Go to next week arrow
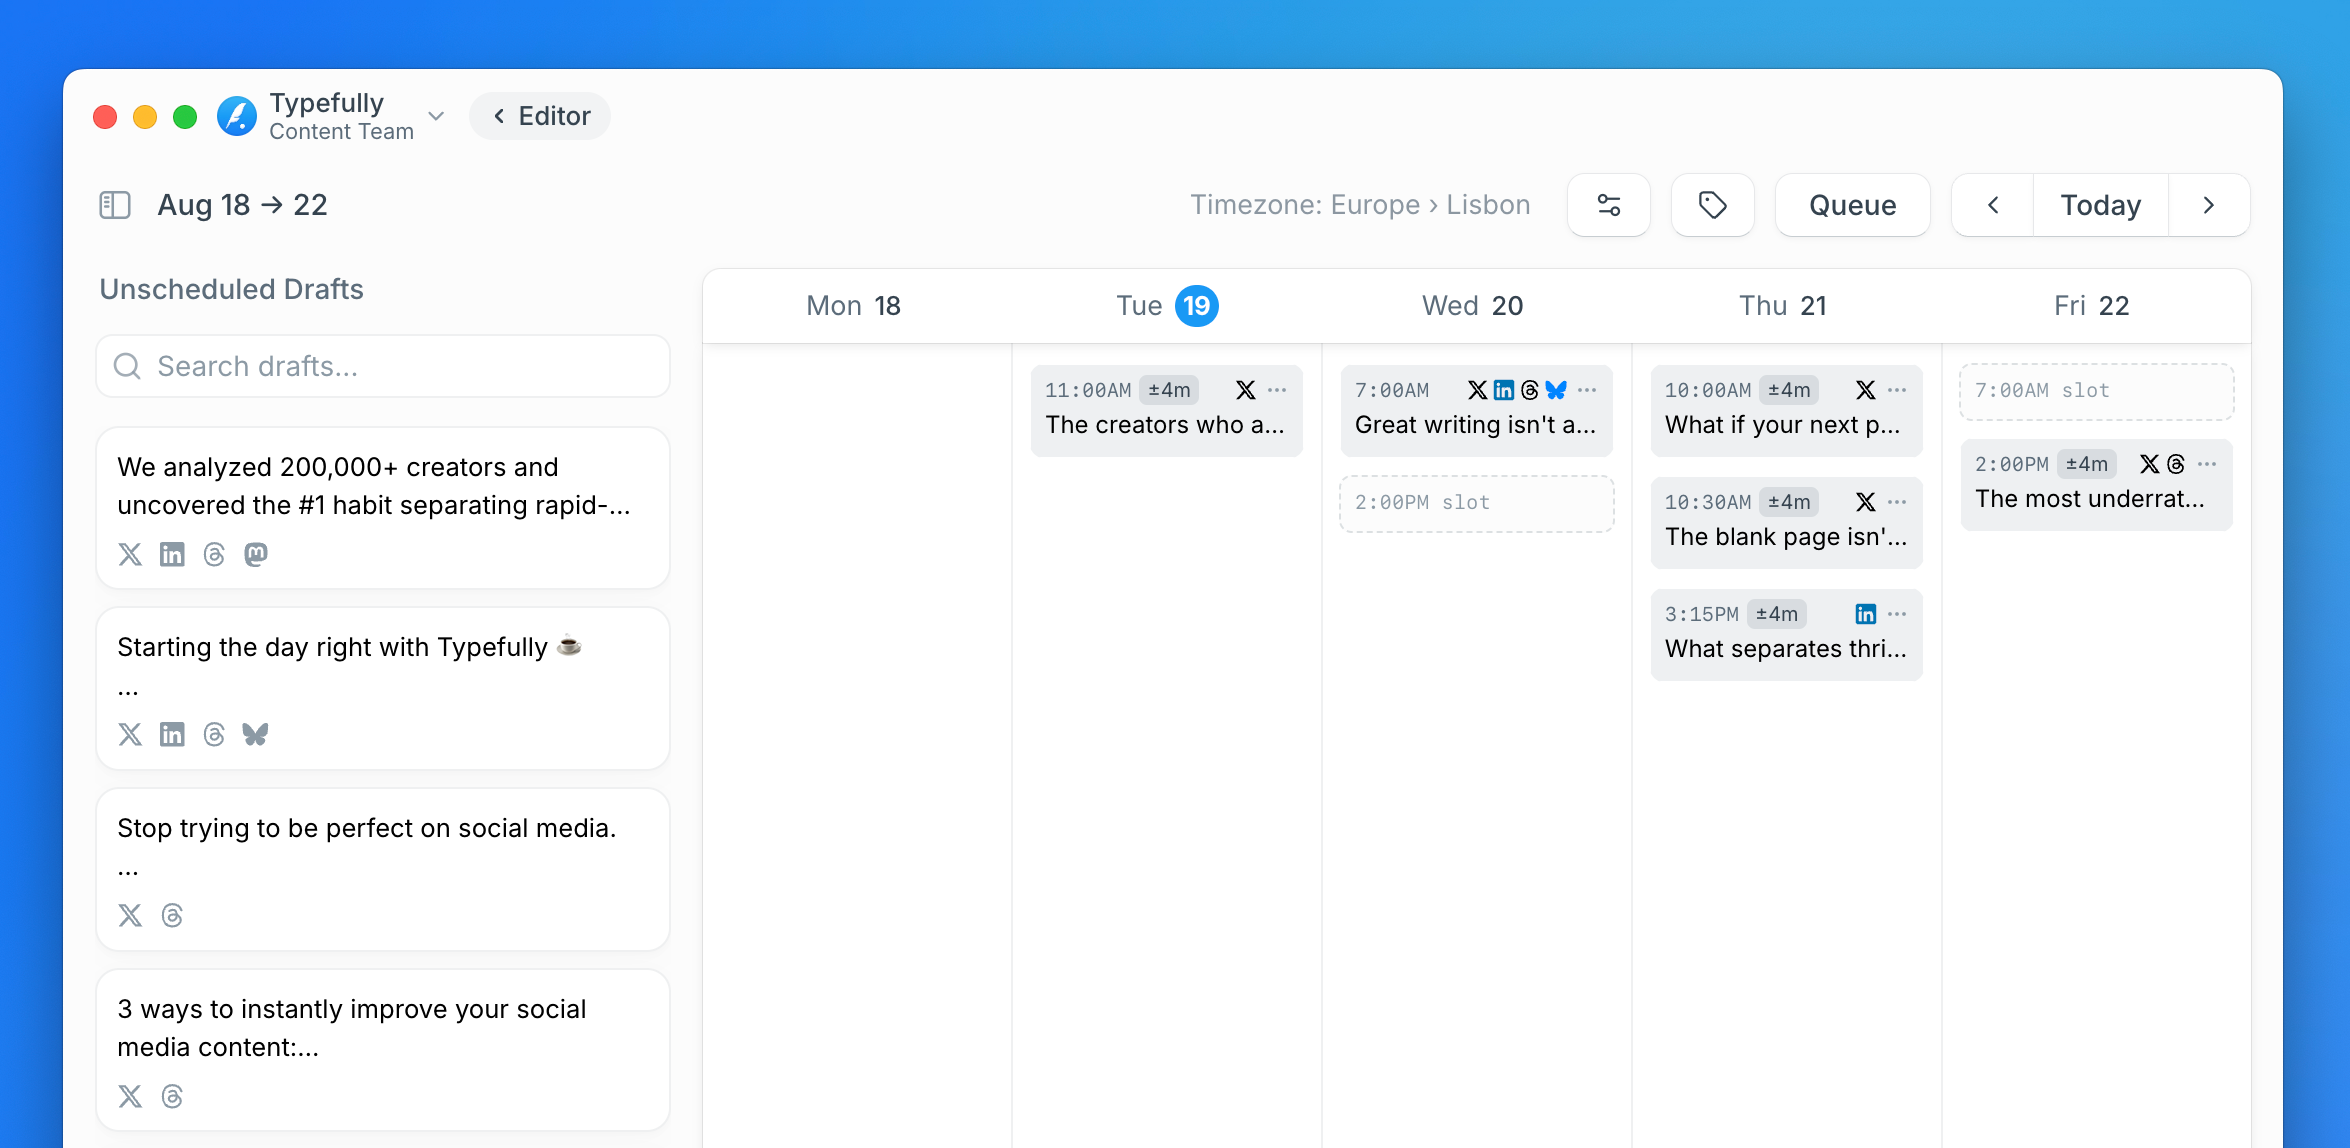 2209,205
